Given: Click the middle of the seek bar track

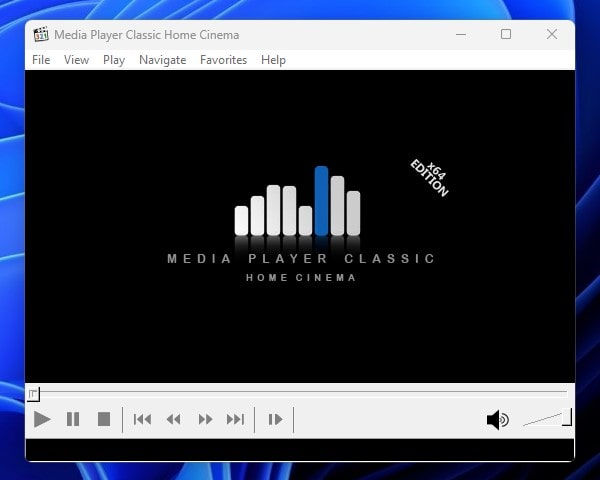Looking at the screenshot, I should coord(300,392).
